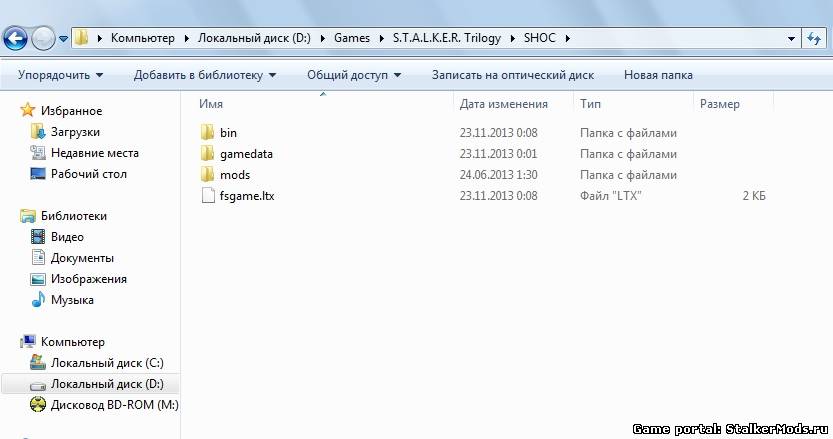
Task: Click the Рабочий стол monitor icon
Action: coord(38,173)
